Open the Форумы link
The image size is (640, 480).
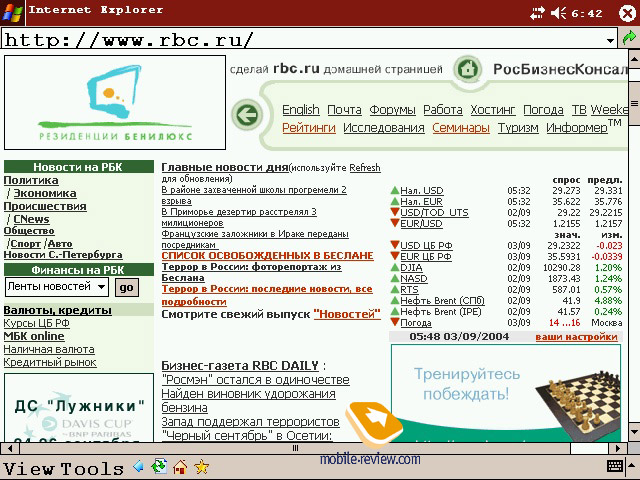pyautogui.click(x=392, y=110)
